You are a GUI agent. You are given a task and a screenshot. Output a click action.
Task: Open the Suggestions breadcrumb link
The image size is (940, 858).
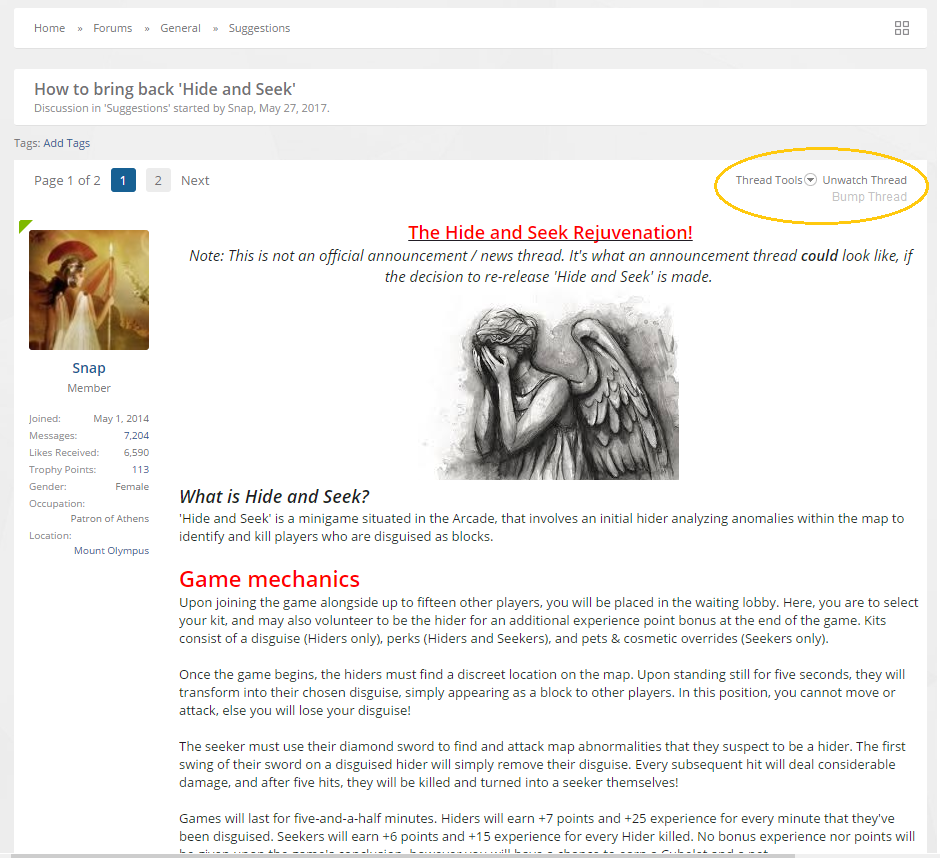point(259,28)
